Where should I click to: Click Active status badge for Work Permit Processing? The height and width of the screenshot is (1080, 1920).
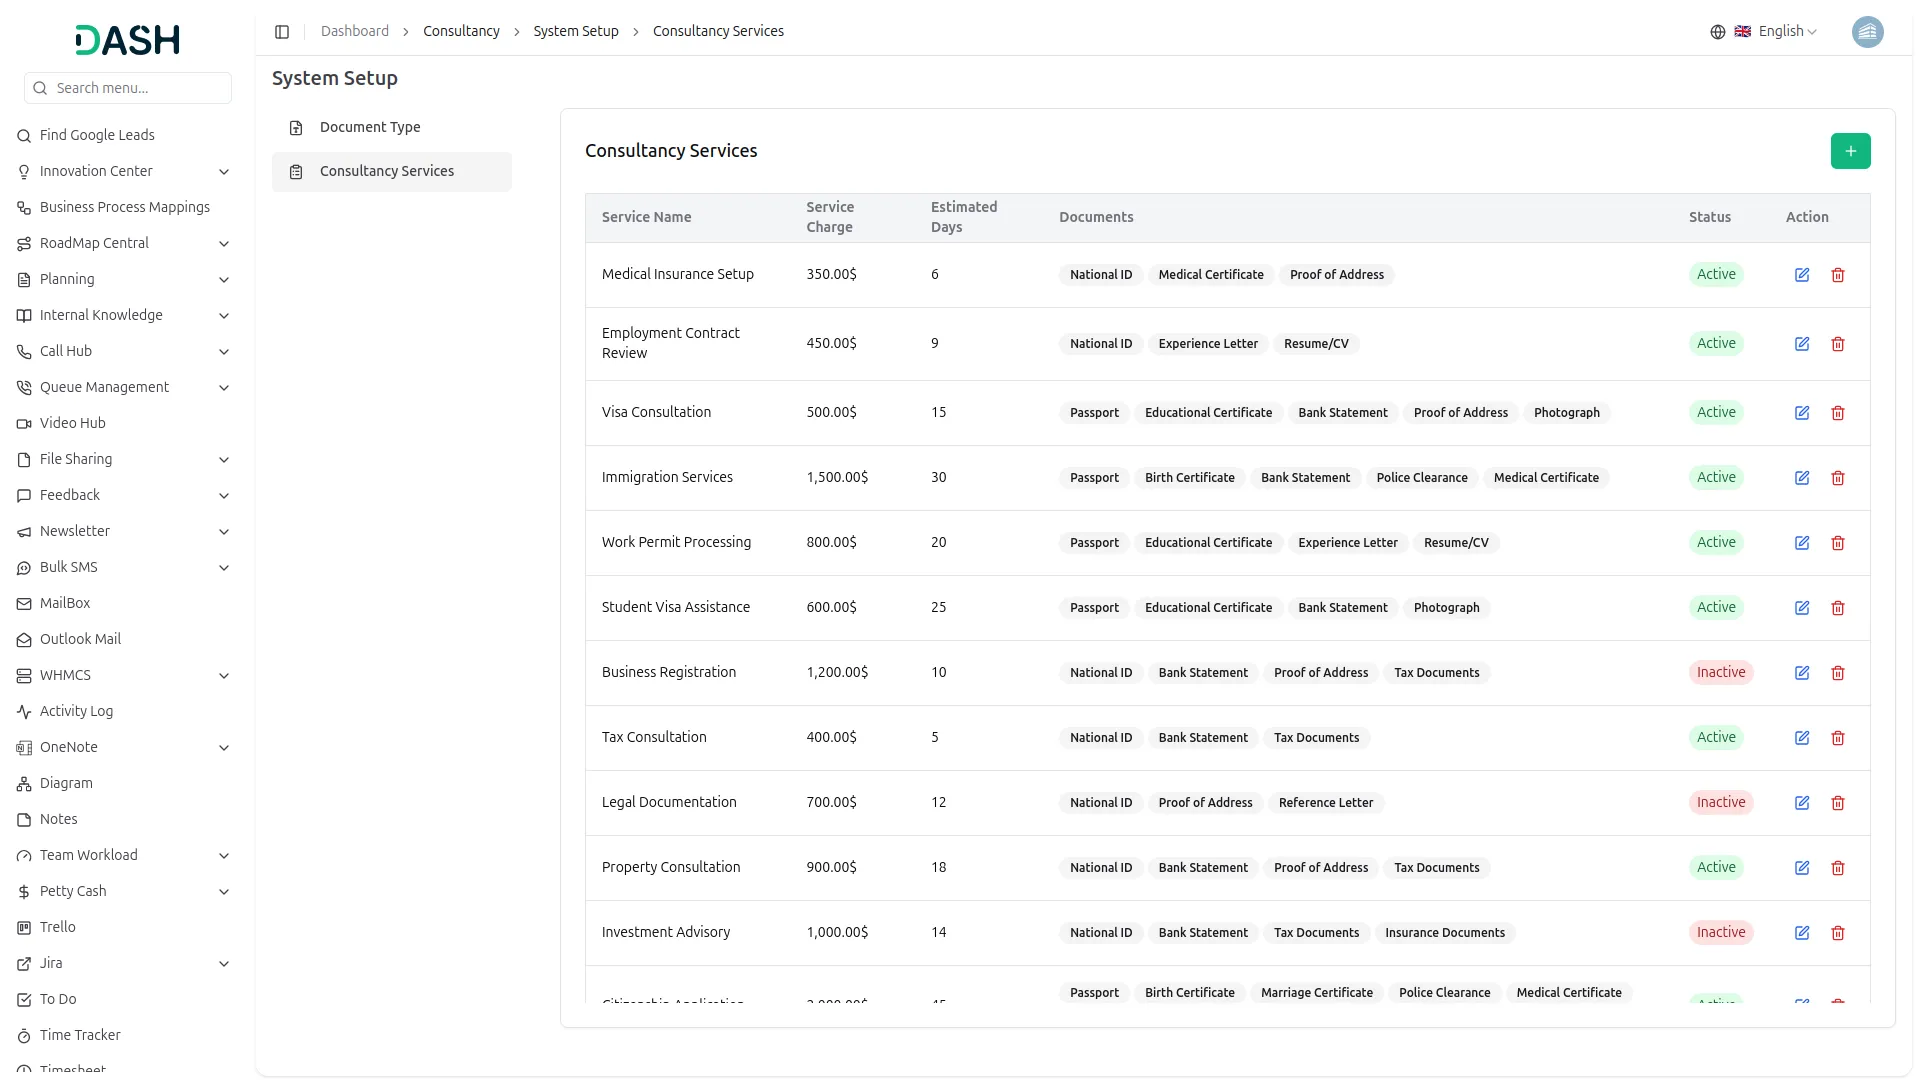pos(1716,543)
